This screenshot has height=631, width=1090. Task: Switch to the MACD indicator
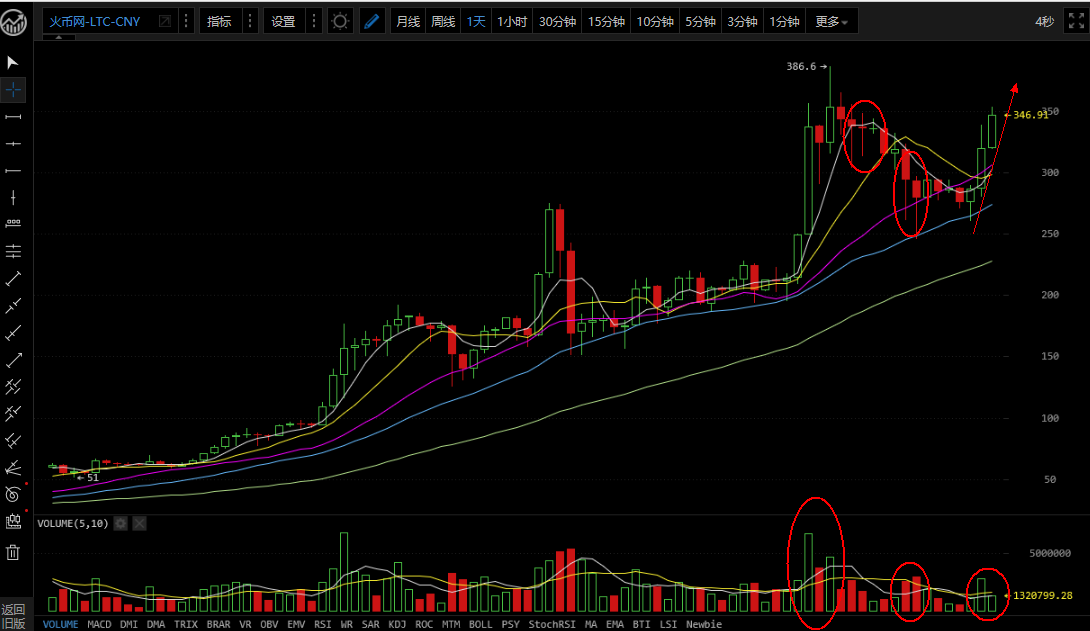[x=99, y=624]
